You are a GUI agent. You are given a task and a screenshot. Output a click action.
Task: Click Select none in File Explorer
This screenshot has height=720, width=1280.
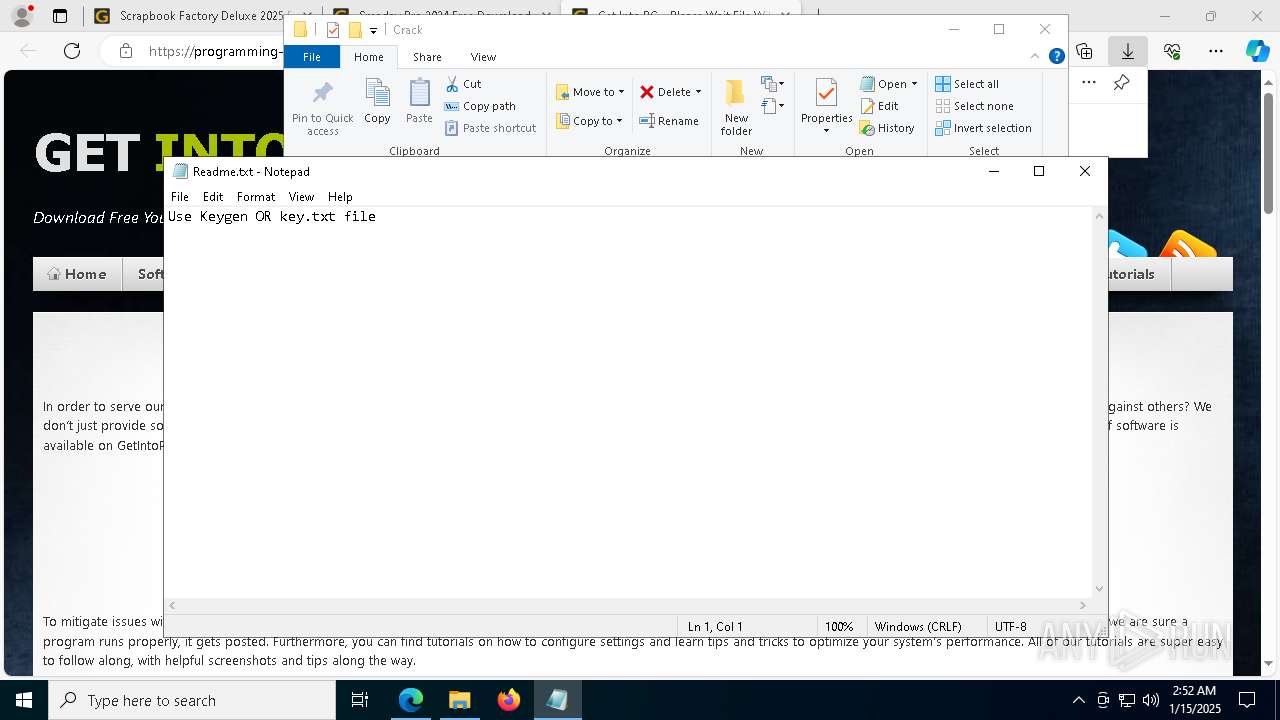point(974,106)
